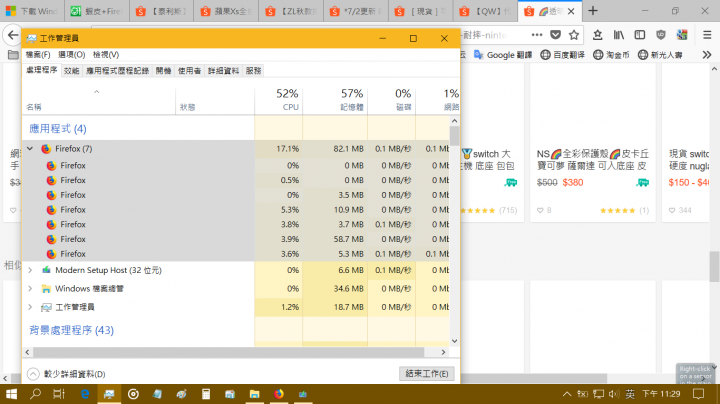720x404 pixels.
Task: Open the Action Center notification icon
Action: click(698, 394)
